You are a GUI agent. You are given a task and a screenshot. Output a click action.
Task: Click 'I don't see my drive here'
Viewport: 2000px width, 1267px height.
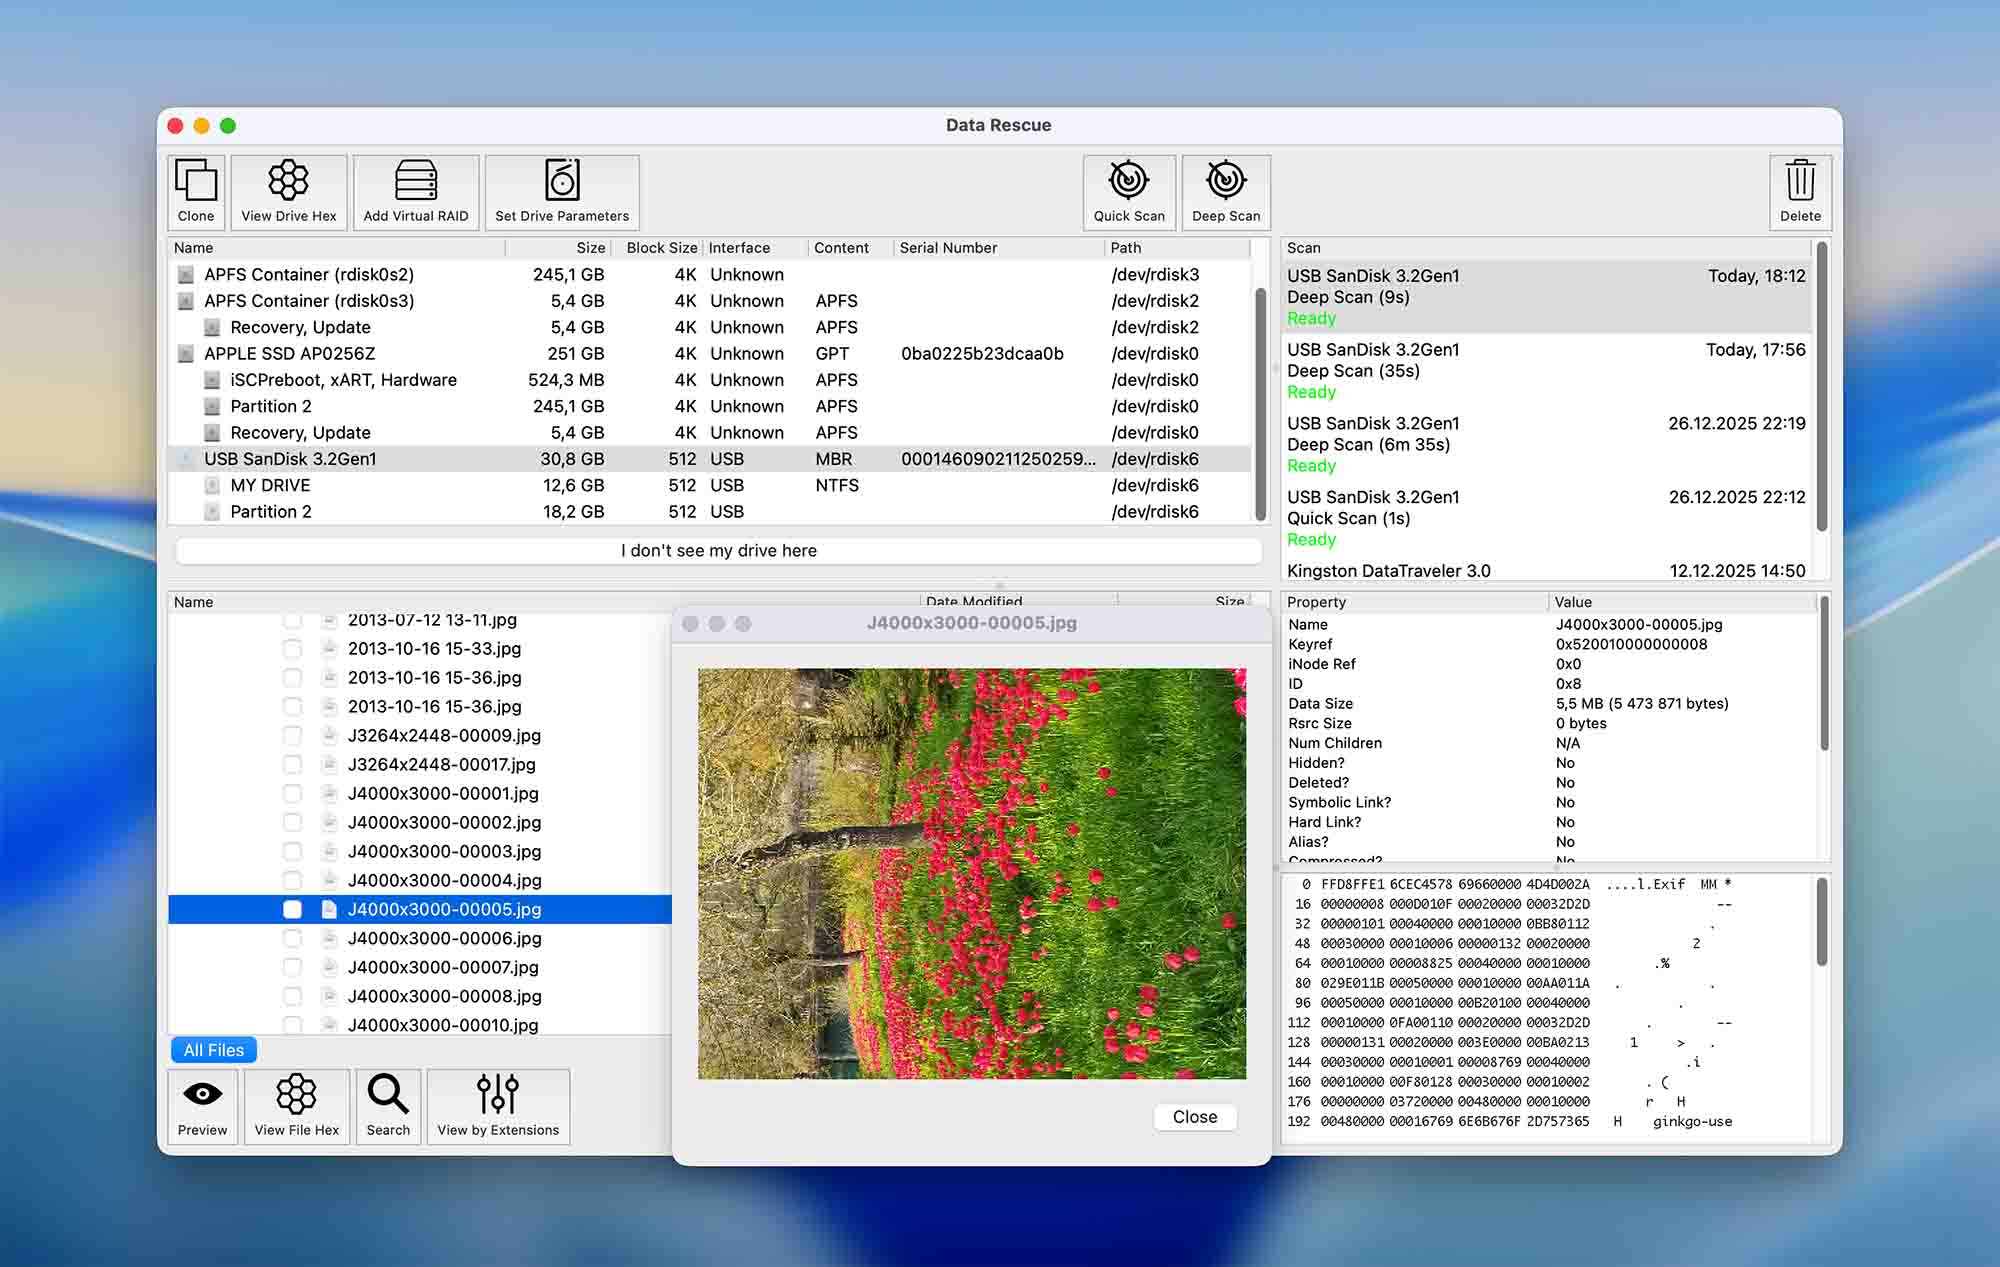pos(718,550)
